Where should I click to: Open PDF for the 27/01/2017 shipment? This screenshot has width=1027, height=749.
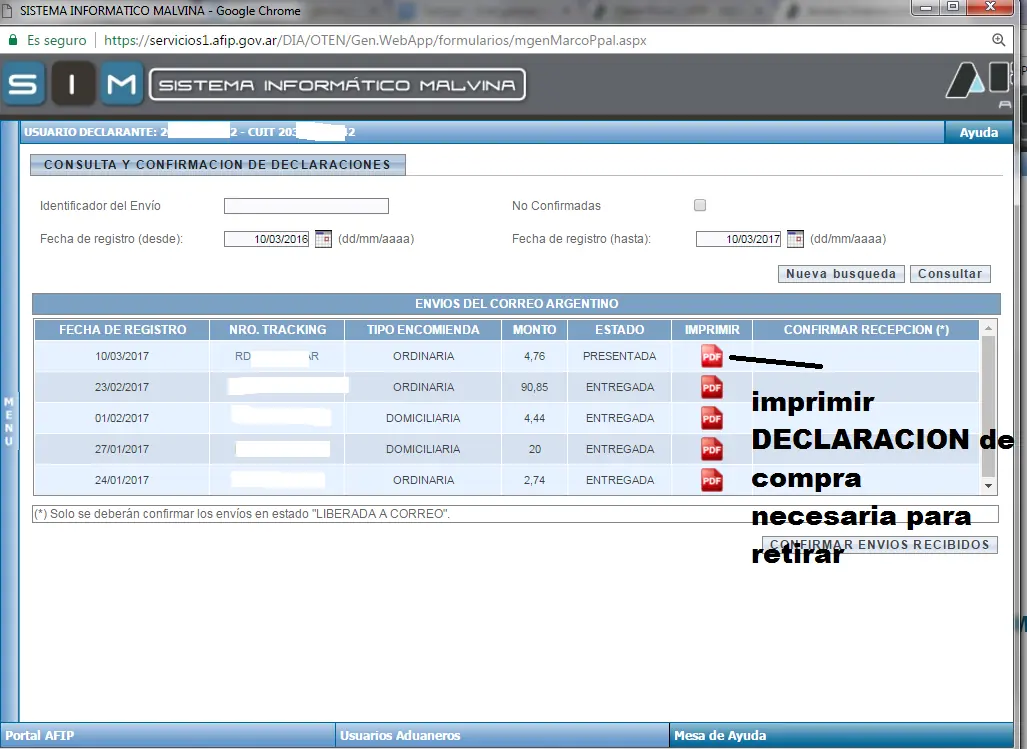click(712, 449)
